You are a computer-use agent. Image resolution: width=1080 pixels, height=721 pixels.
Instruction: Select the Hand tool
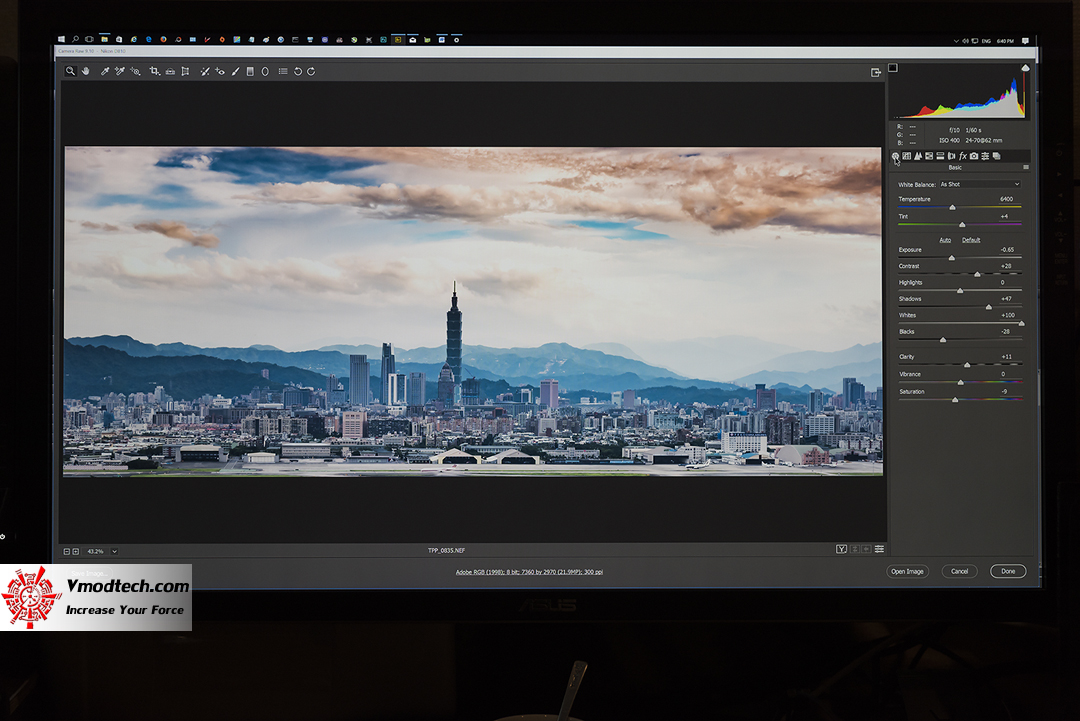pyautogui.click(x=86, y=71)
